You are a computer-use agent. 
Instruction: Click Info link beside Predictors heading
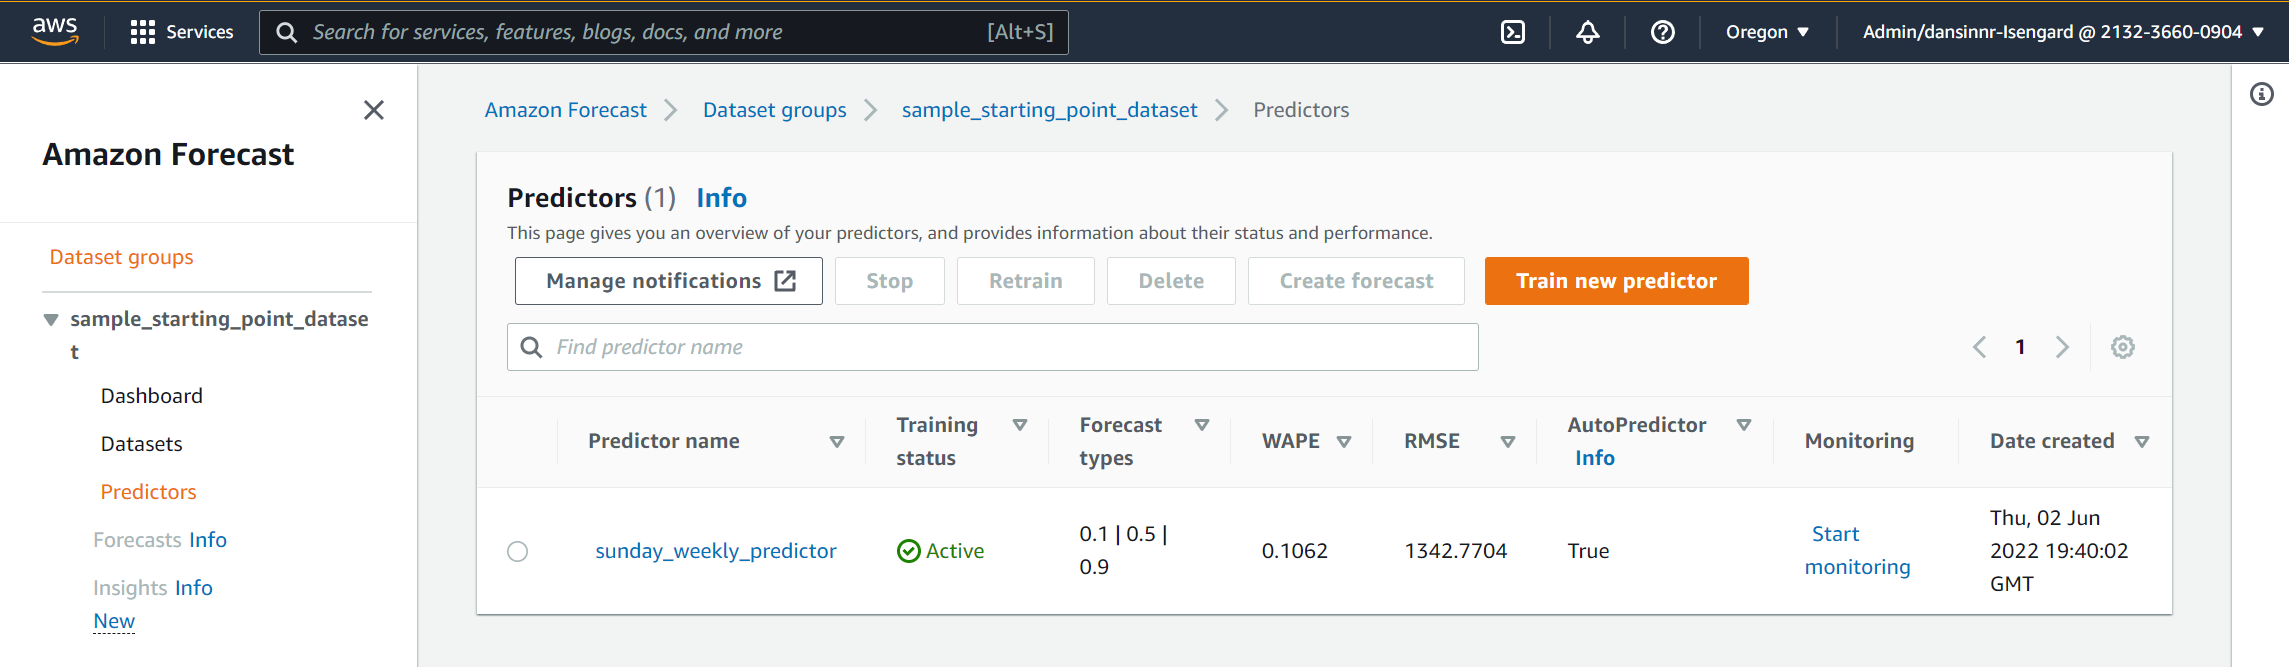(722, 198)
